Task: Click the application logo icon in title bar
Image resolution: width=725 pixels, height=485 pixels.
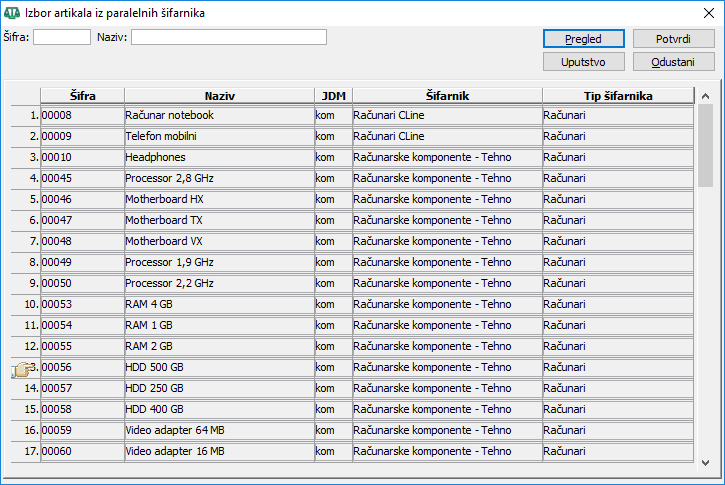Action: (12, 12)
